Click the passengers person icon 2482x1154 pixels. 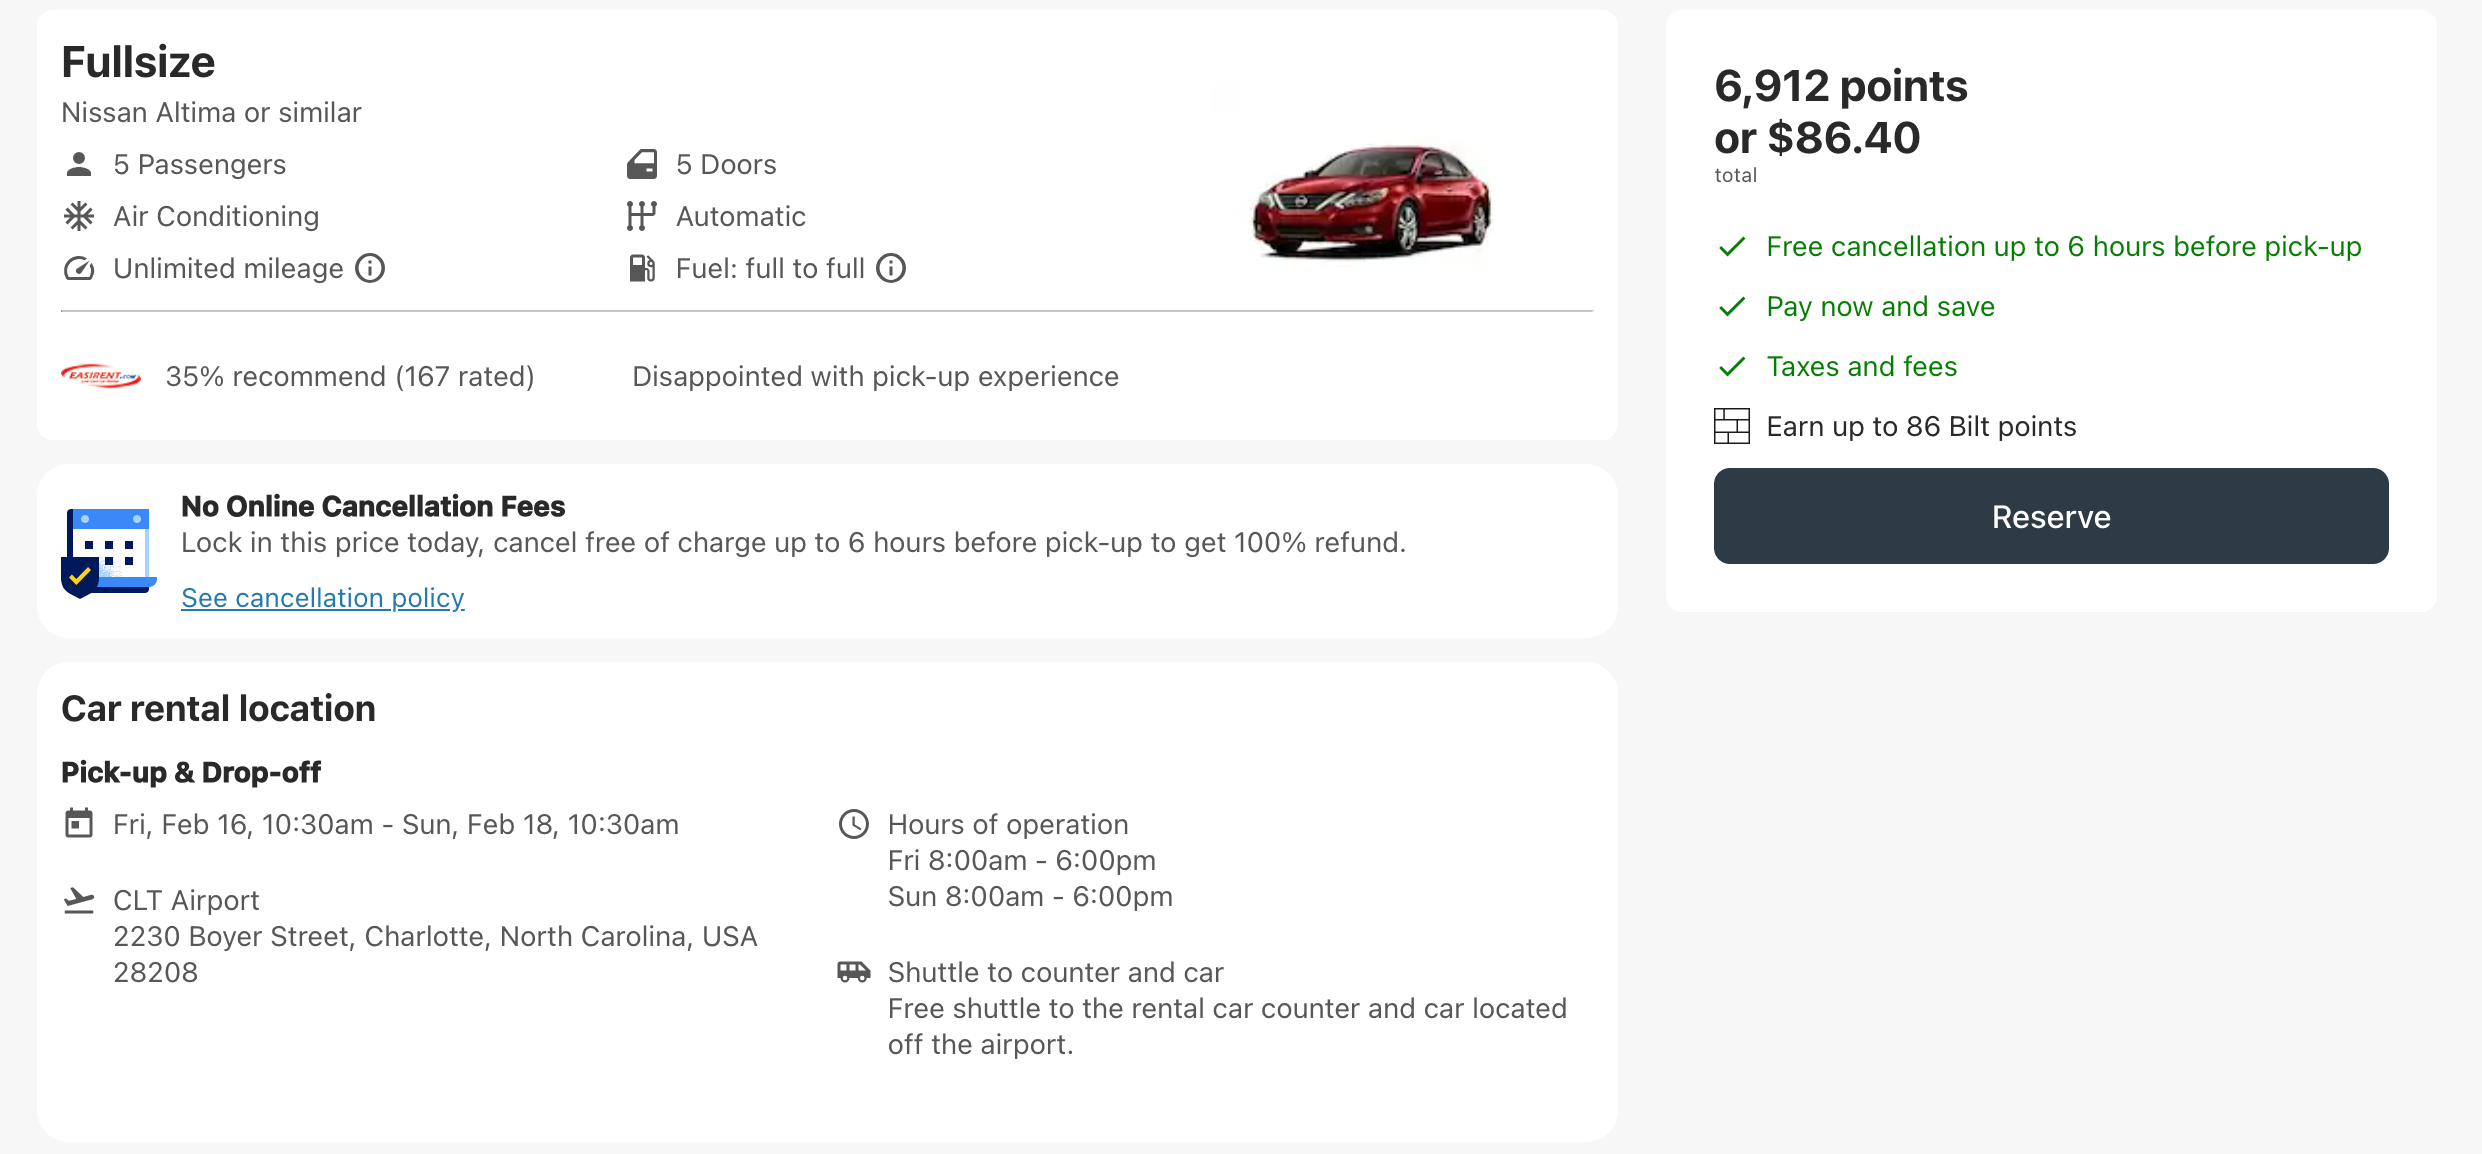[x=79, y=164]
